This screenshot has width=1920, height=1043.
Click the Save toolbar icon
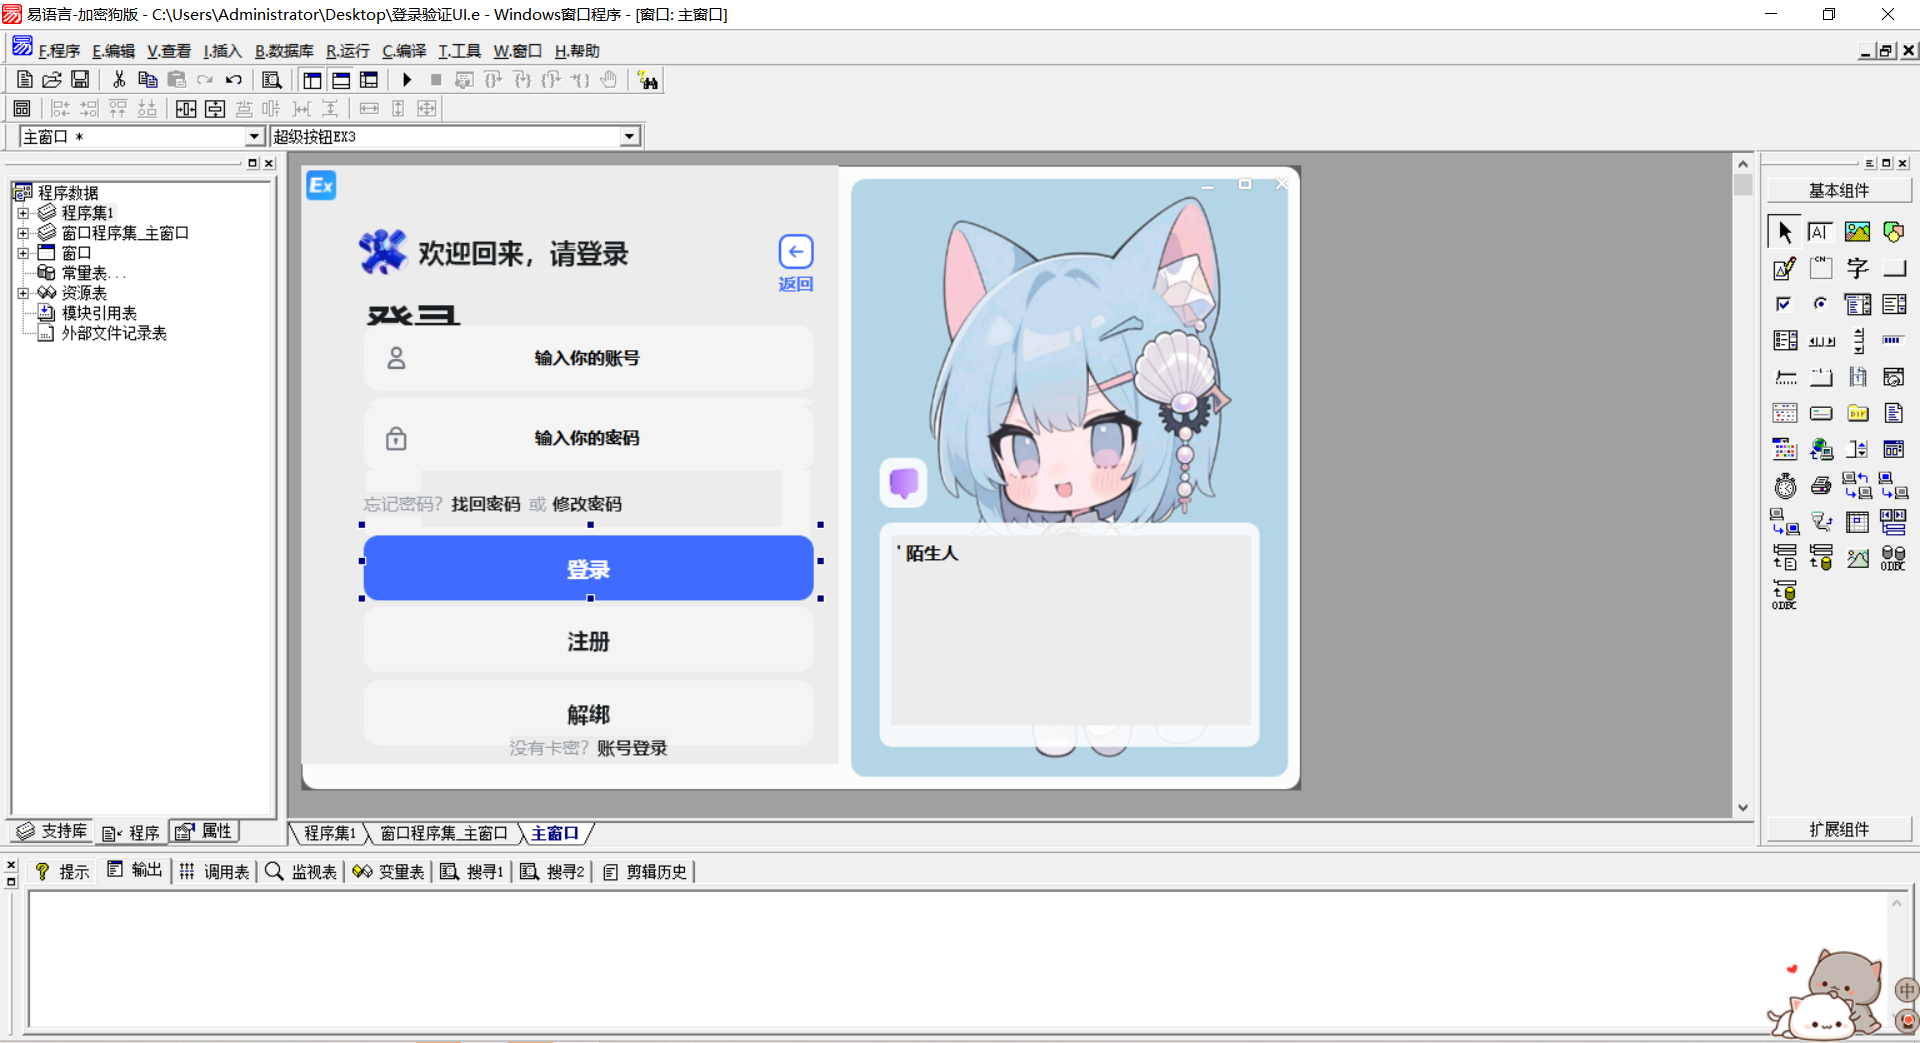[x=79, y=80]
